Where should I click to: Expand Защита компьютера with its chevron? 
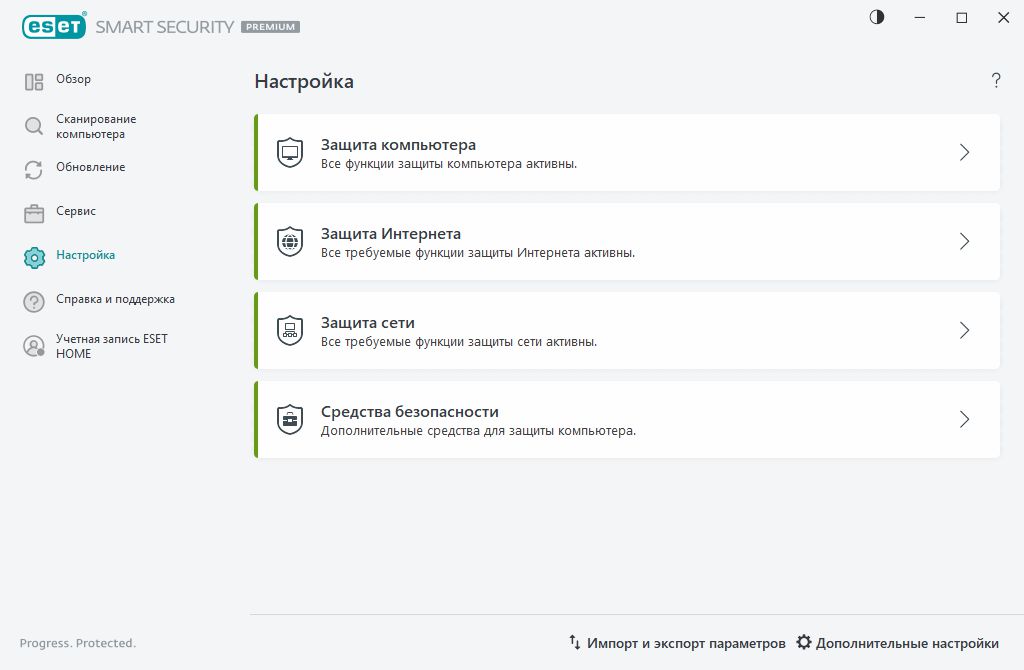964,152
